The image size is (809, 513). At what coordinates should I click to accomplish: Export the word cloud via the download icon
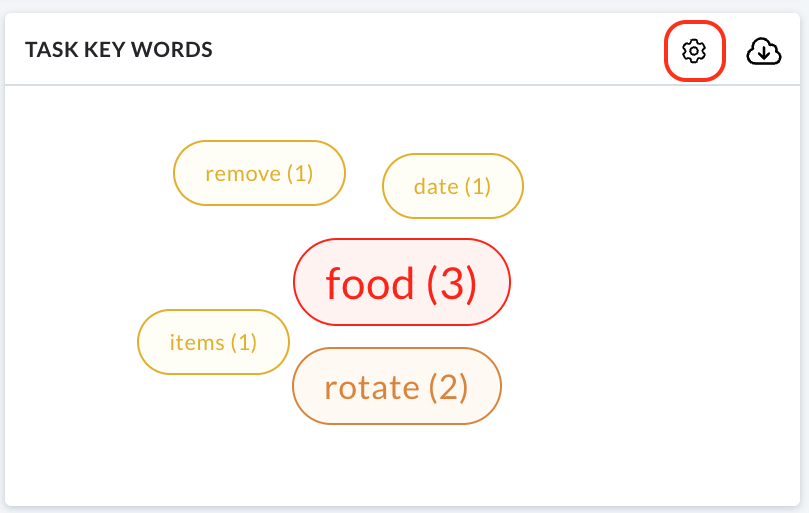(764, 51)
